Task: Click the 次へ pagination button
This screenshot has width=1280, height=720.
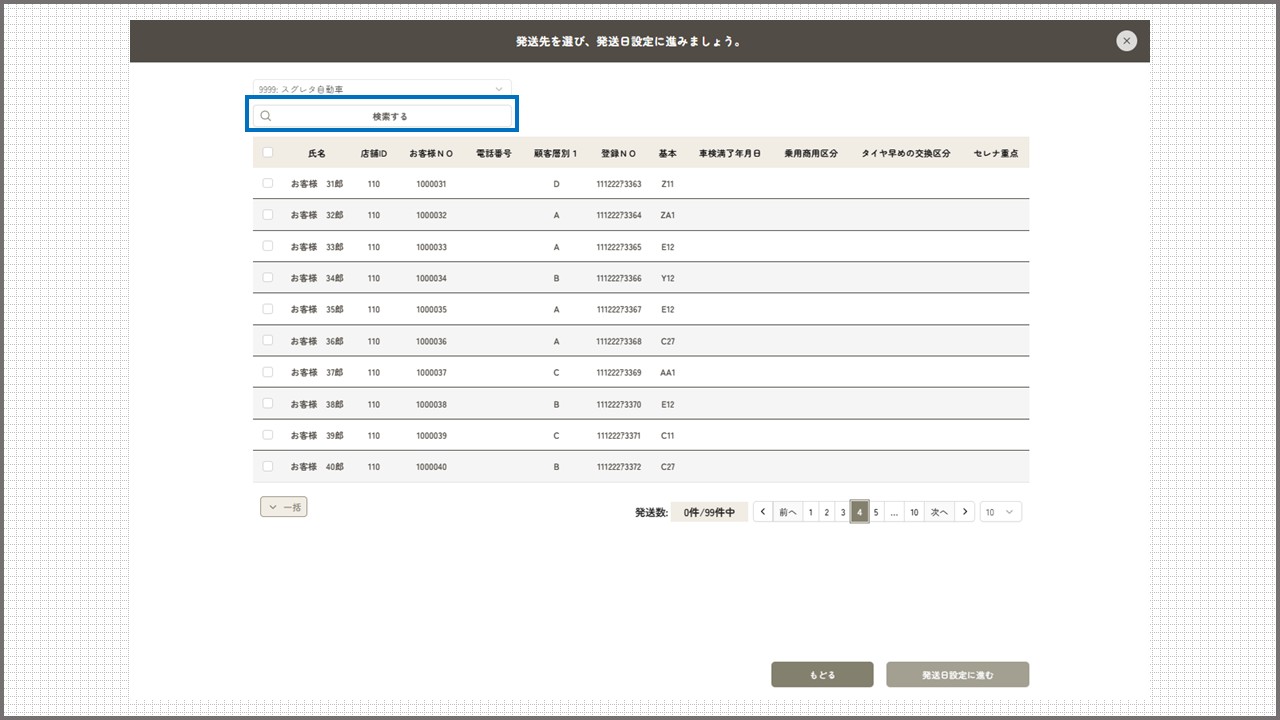Action: (939, 512)
